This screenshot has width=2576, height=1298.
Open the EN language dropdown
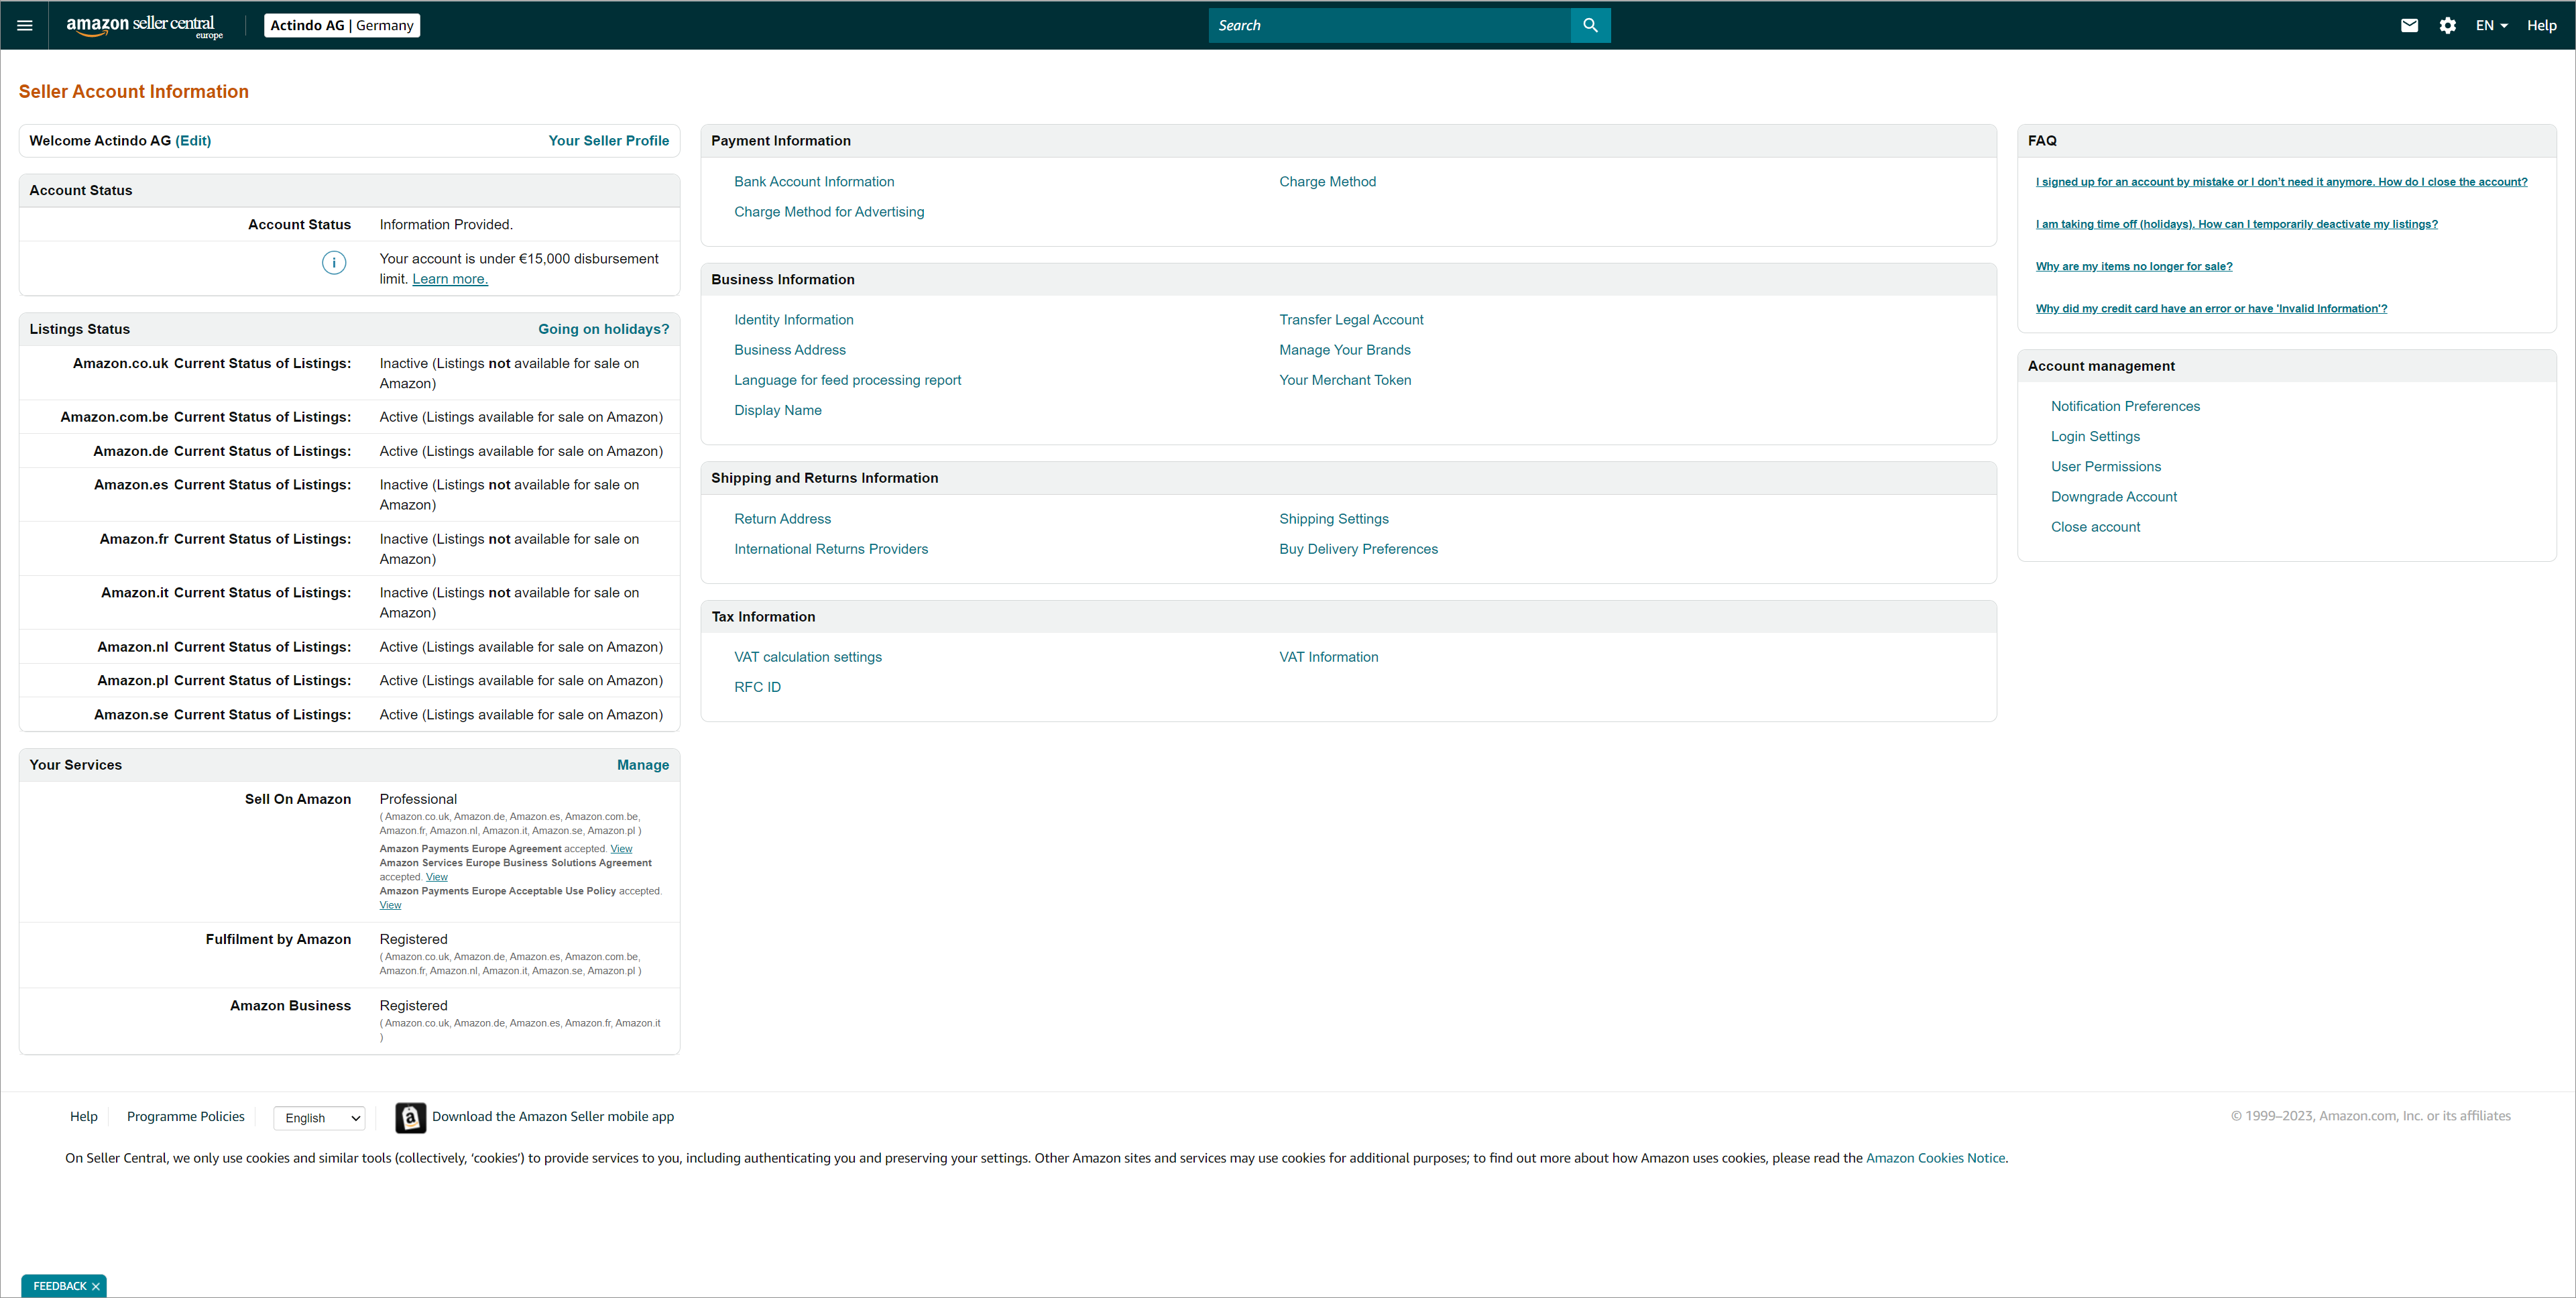pos(2491,26)
